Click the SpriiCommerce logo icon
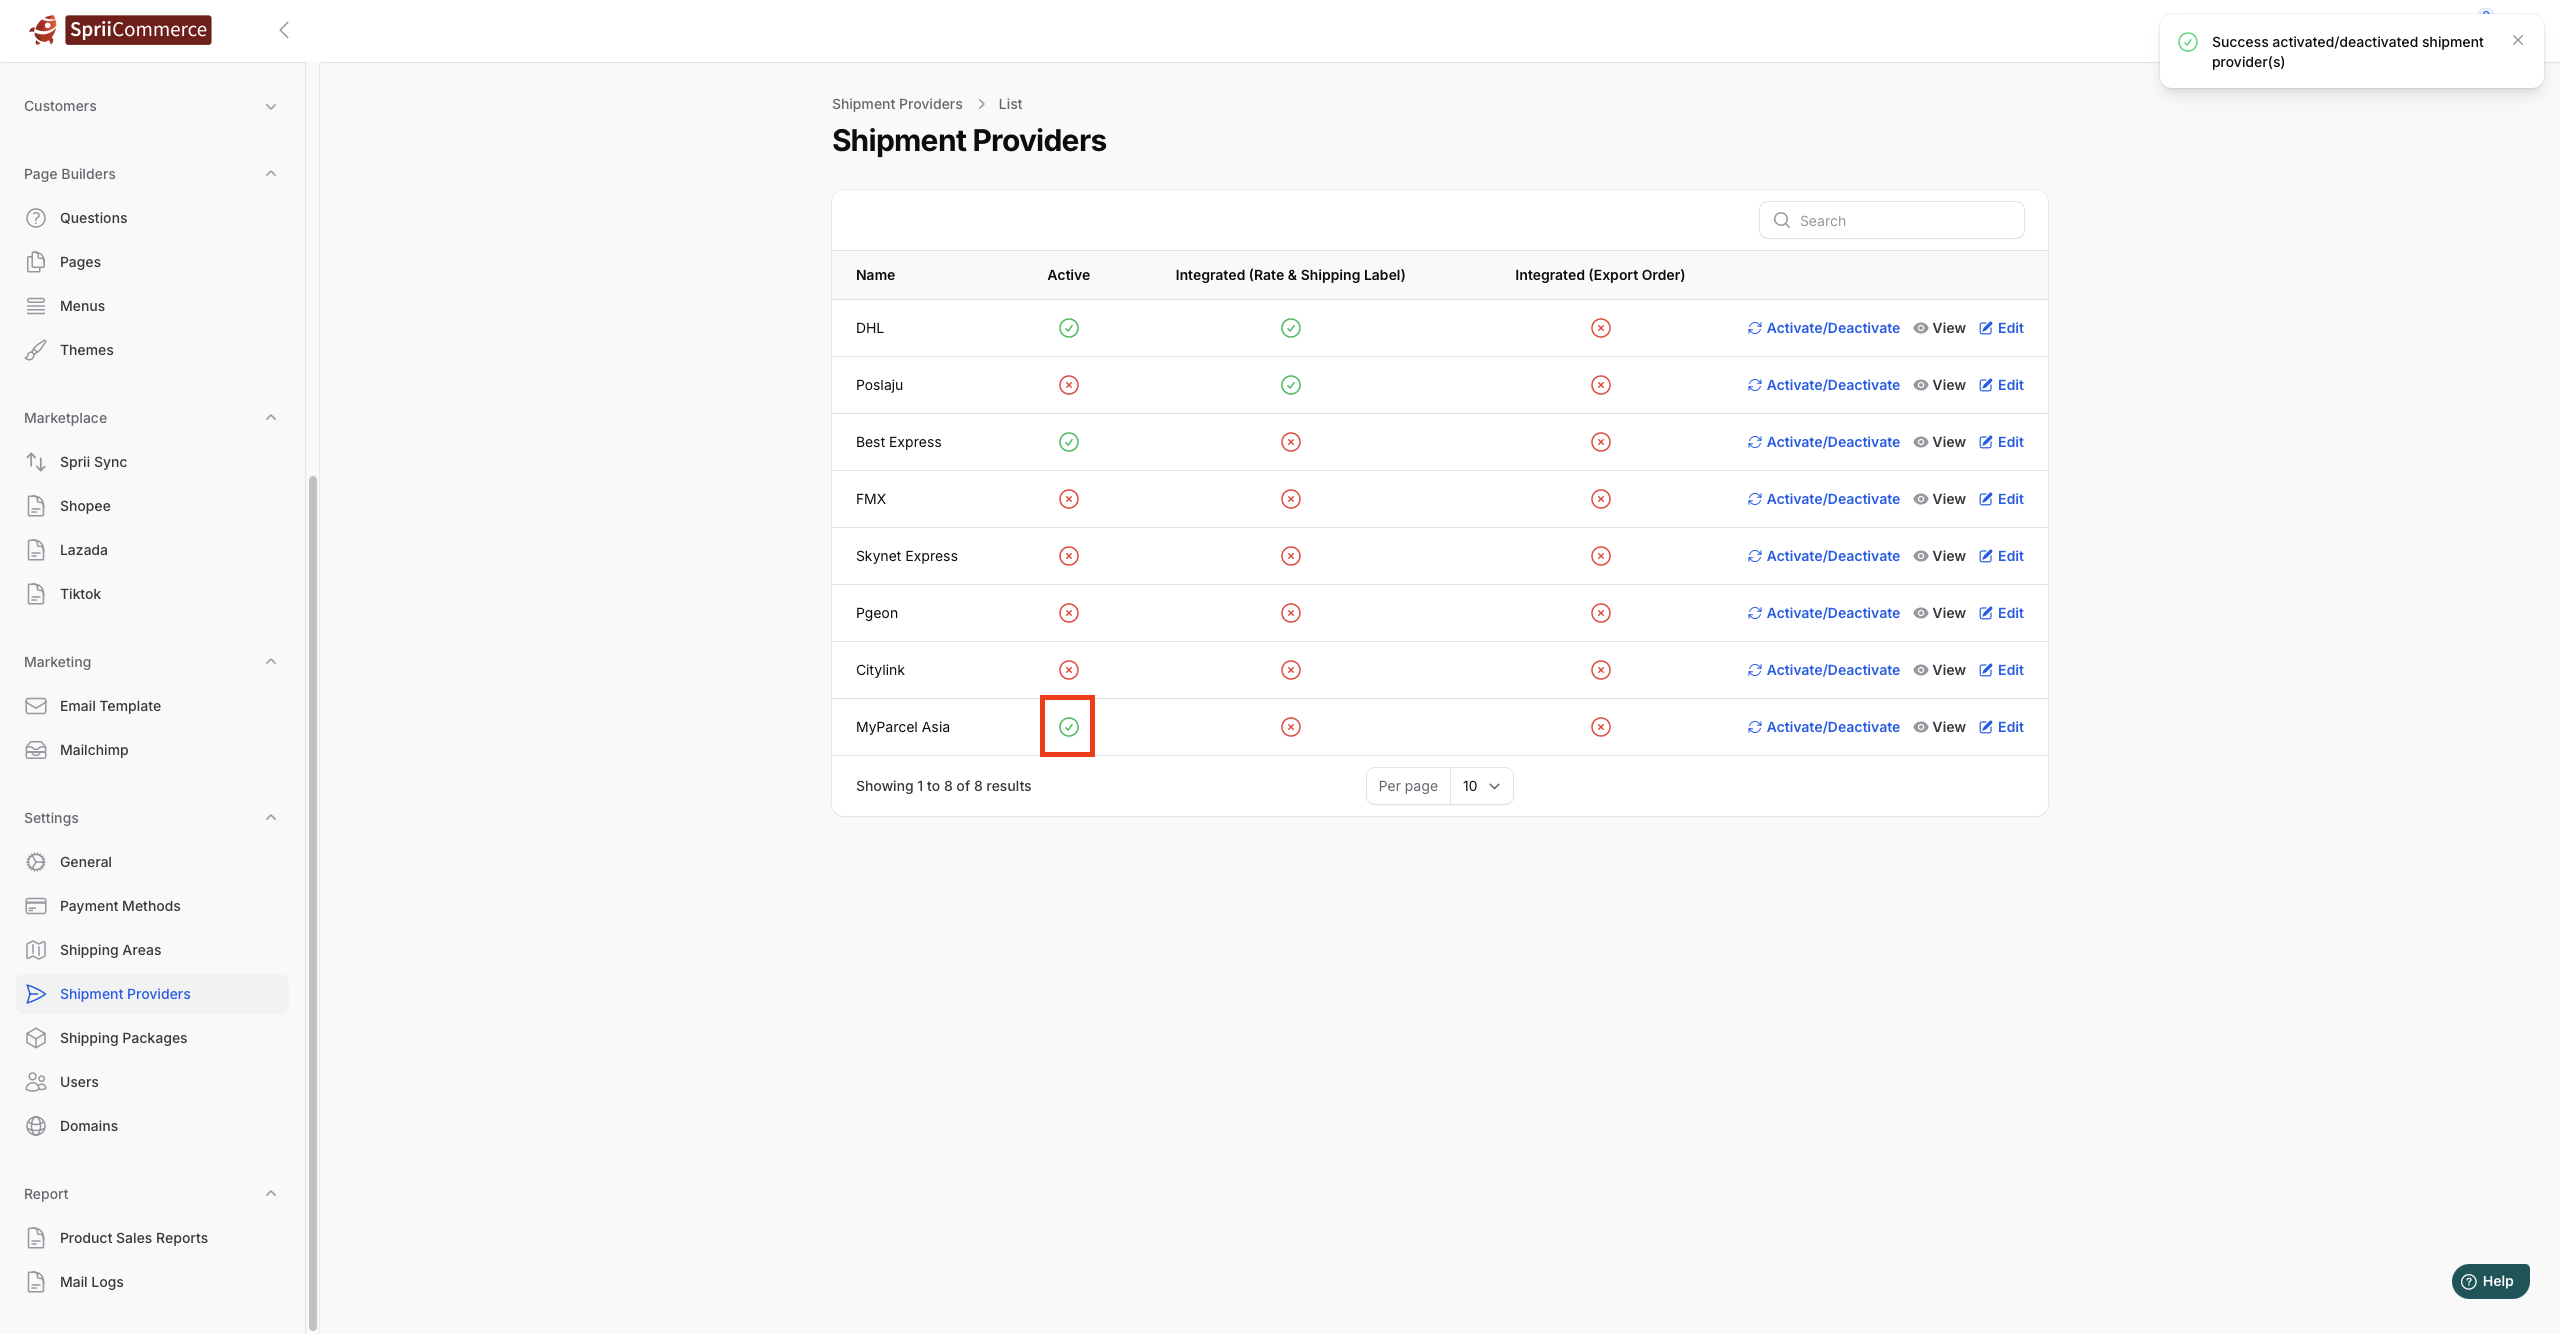Viewport: 2560px width, 1334px height. [x=44, y=29]
